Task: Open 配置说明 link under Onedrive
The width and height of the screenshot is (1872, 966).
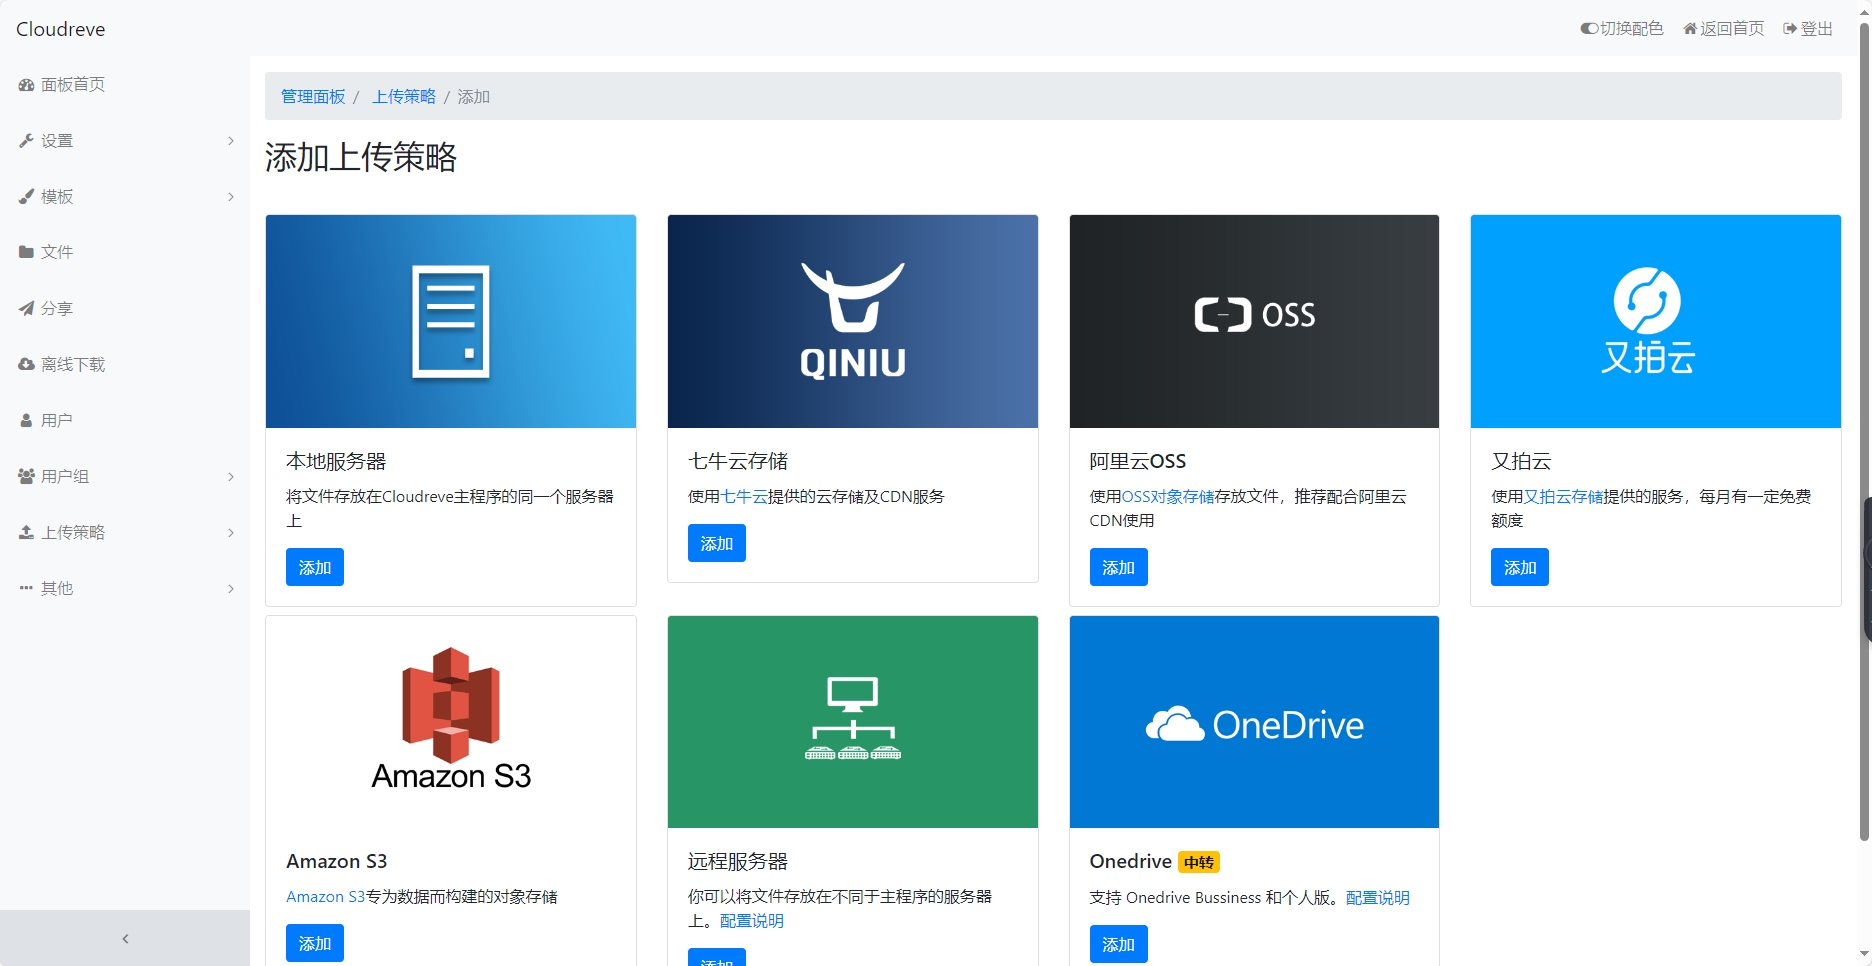Action: 1378,898
